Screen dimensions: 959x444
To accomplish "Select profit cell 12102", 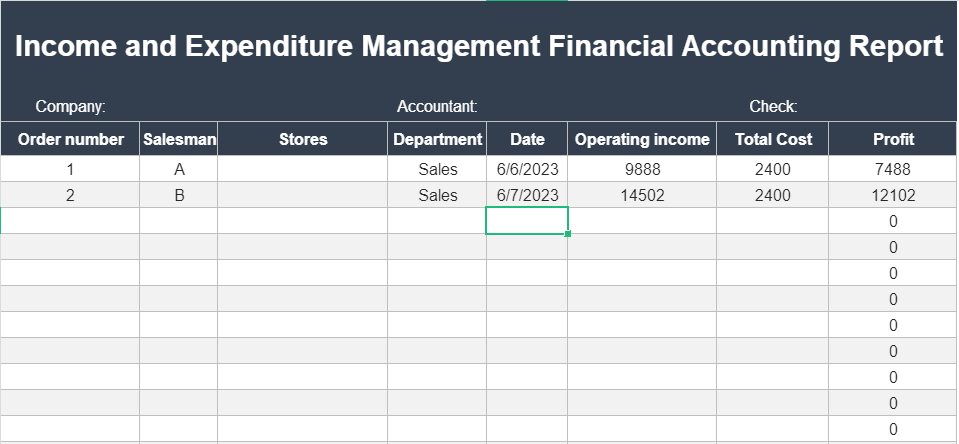I will [893, 195].
